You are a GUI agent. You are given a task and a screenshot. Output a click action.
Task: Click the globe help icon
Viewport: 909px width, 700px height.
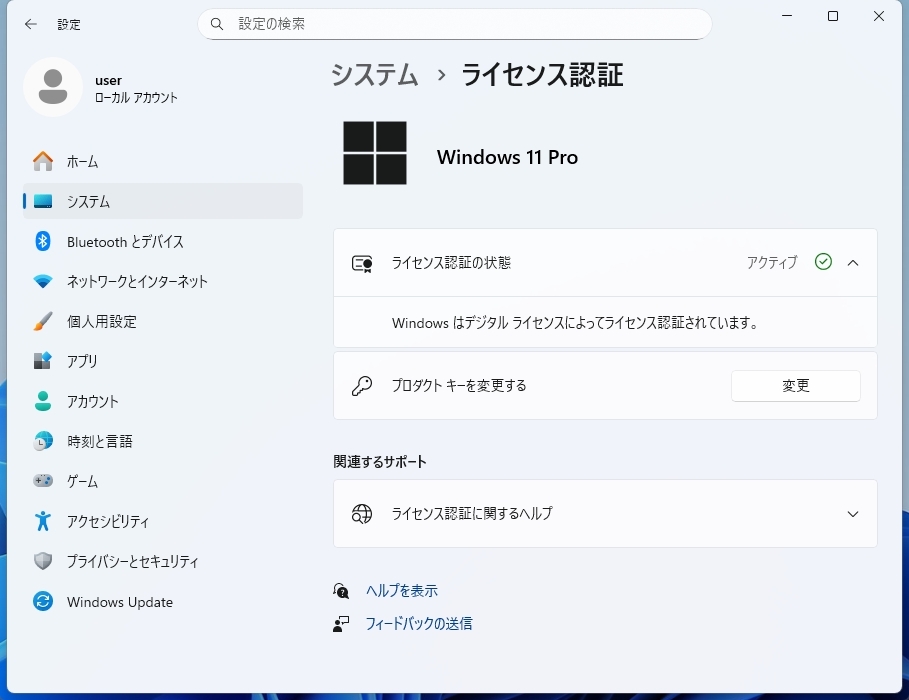click(362, 514)
